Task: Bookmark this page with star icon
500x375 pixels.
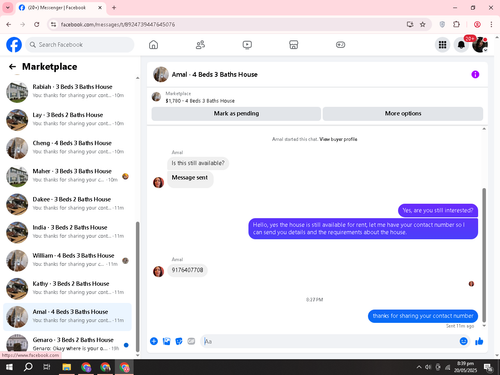Action: click(x=423, y=24)
